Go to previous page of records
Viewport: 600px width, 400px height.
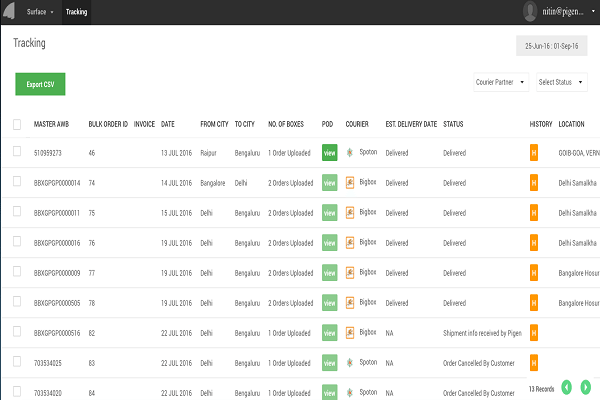click(567, 387)
